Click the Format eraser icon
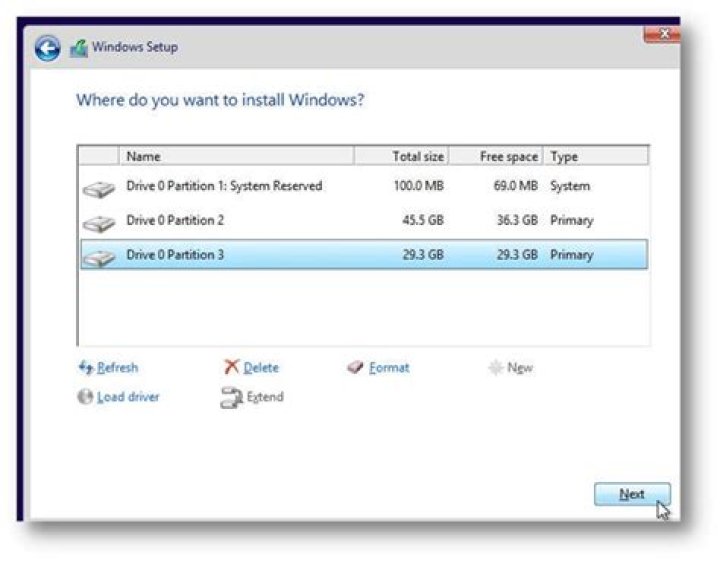This screenshot has width=720, height=561. (x=355, y=368)
